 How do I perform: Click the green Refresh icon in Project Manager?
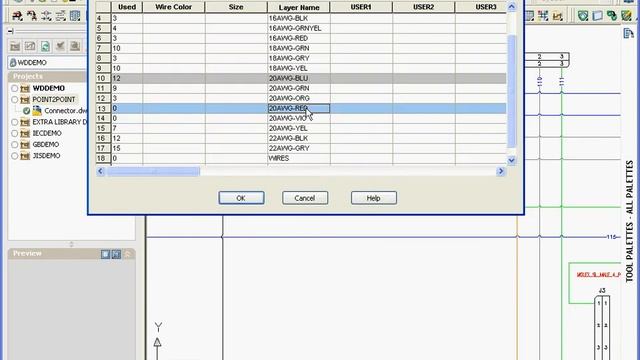[45, 46]
